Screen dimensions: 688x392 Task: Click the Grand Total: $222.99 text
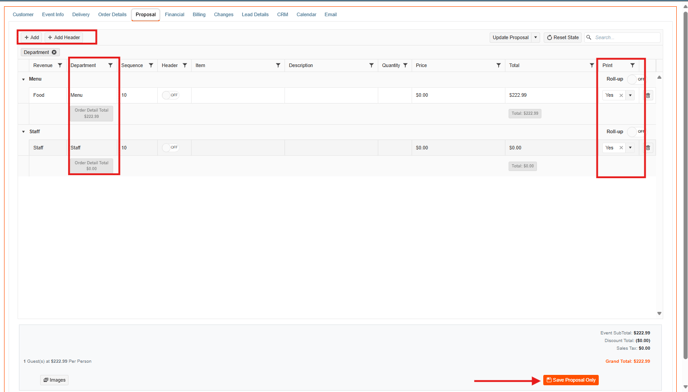point(627,361)
